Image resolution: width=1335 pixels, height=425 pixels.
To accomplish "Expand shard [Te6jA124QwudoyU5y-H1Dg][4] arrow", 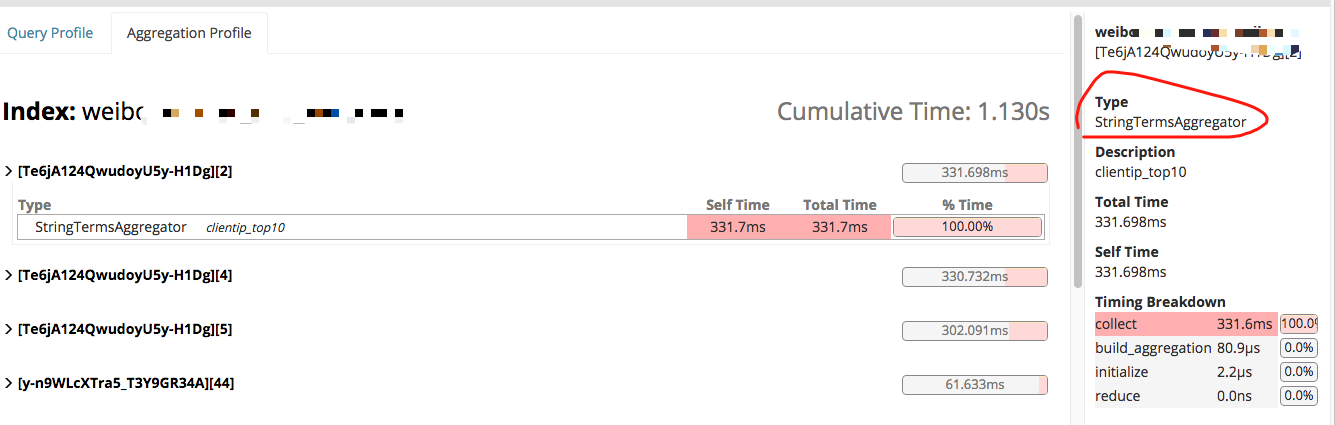I will point(10,274).
